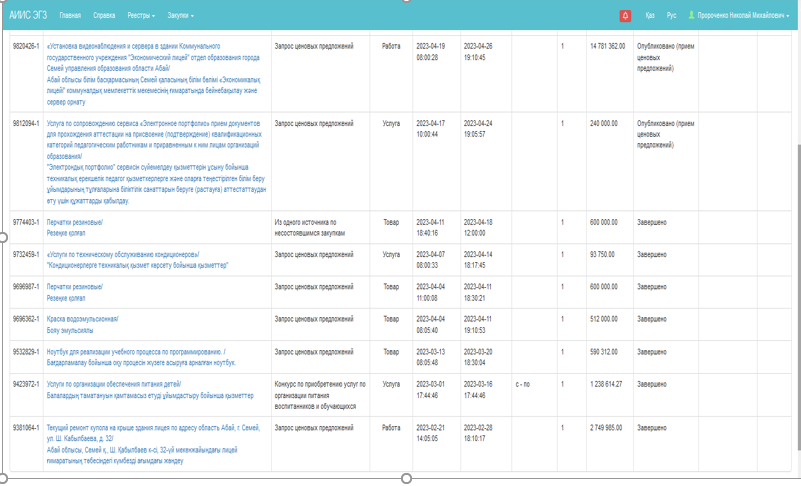This screenshot has width=801, height=486.
Task: Click the amount 240 000.00
Action: (x=604, y=123)
